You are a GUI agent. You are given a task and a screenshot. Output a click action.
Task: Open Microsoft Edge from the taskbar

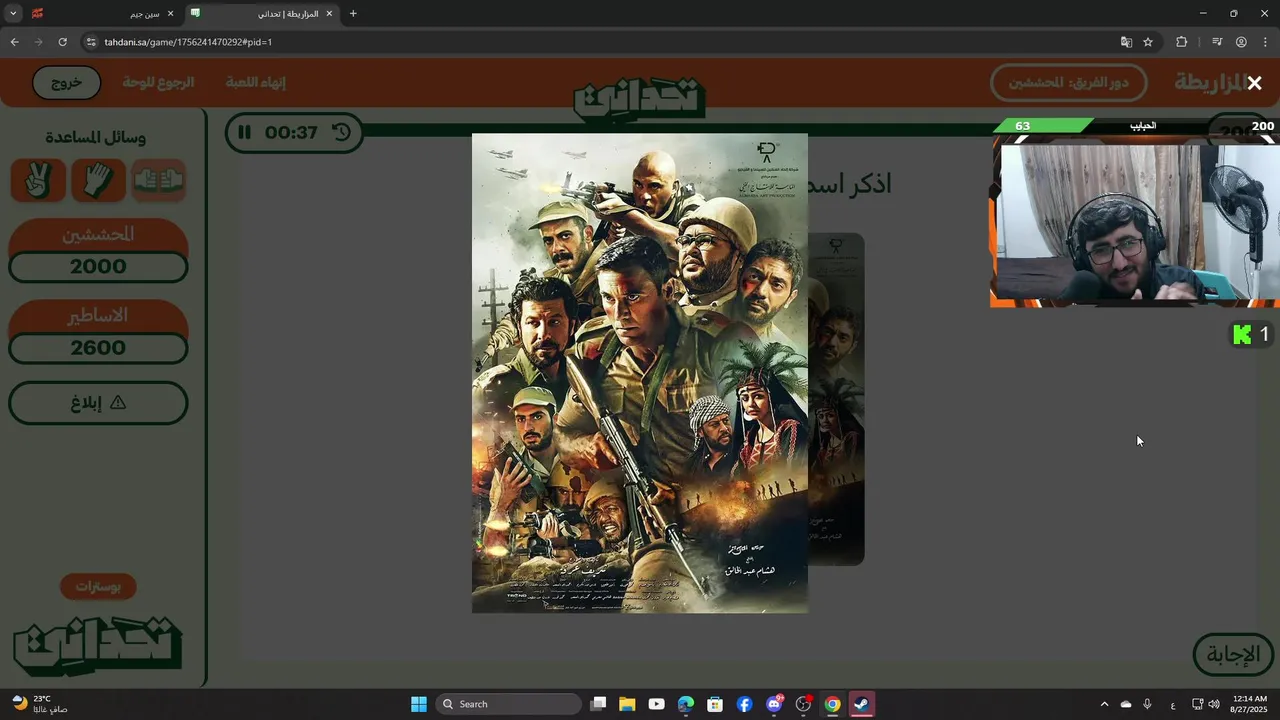click(x=686, y=704)
